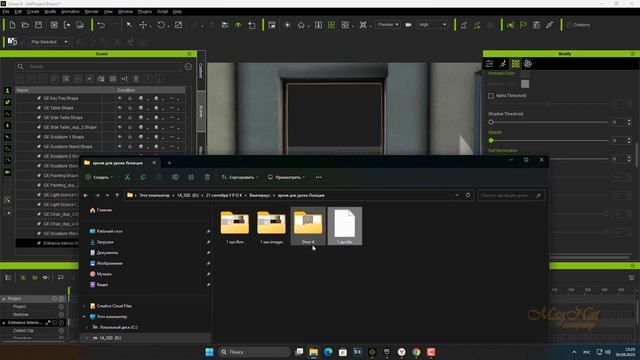Click the New Project icon in iClone toolbar
Image resolution: width=640 pixels, height=360 pixels.
tap(12, 25)
